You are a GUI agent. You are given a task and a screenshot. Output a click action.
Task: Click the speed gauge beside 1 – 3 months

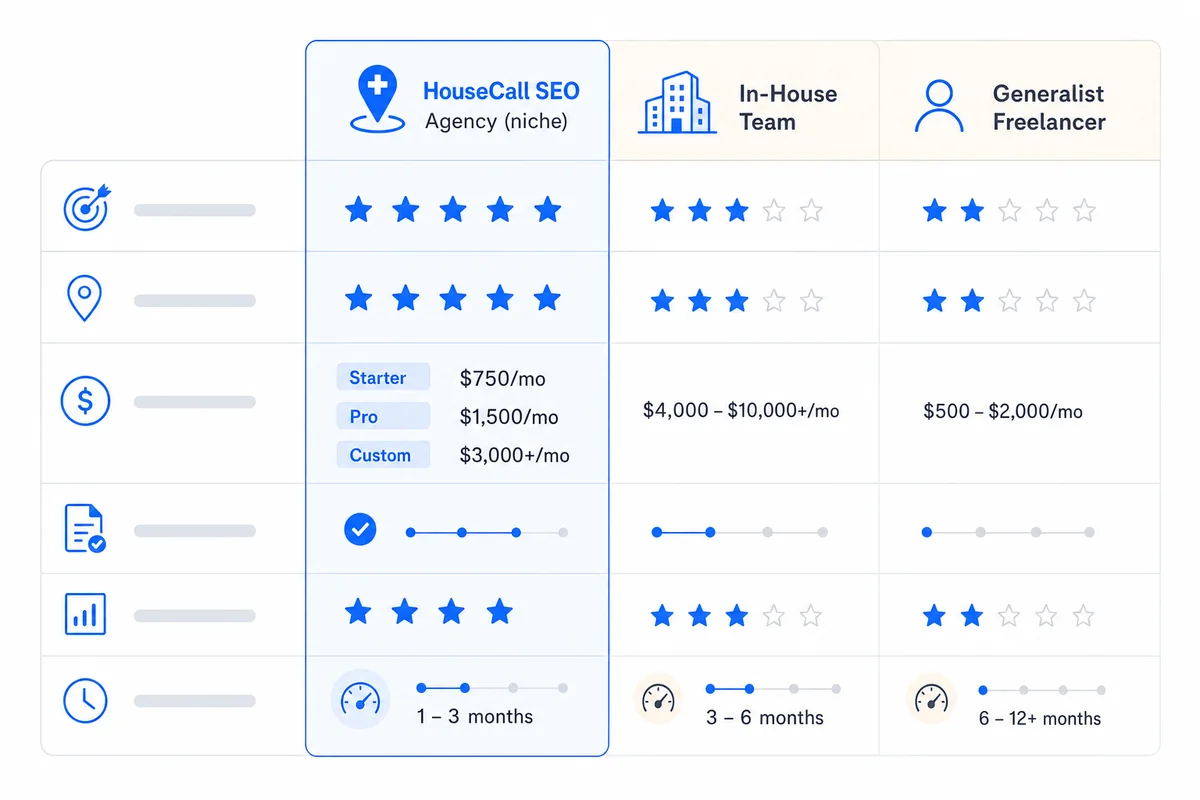360,699
